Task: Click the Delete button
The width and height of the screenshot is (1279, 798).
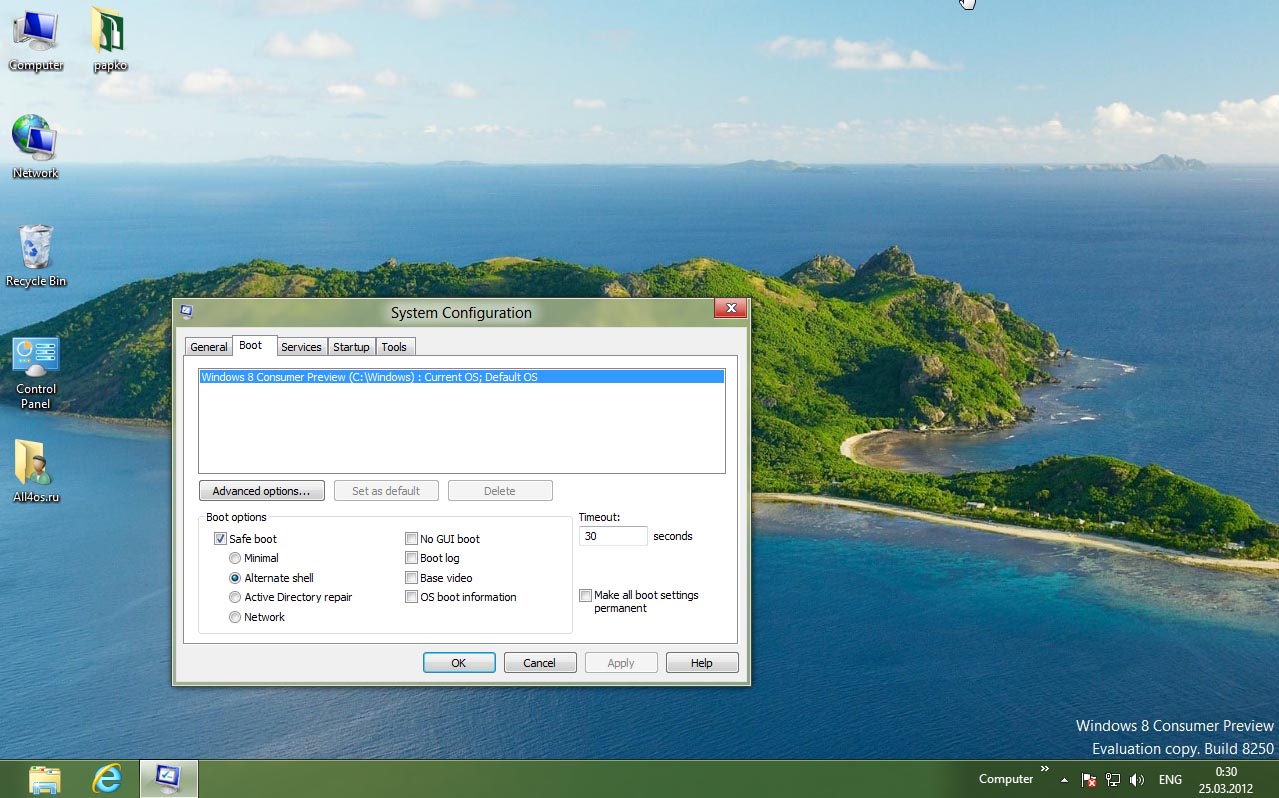Action: click(500, 491)
